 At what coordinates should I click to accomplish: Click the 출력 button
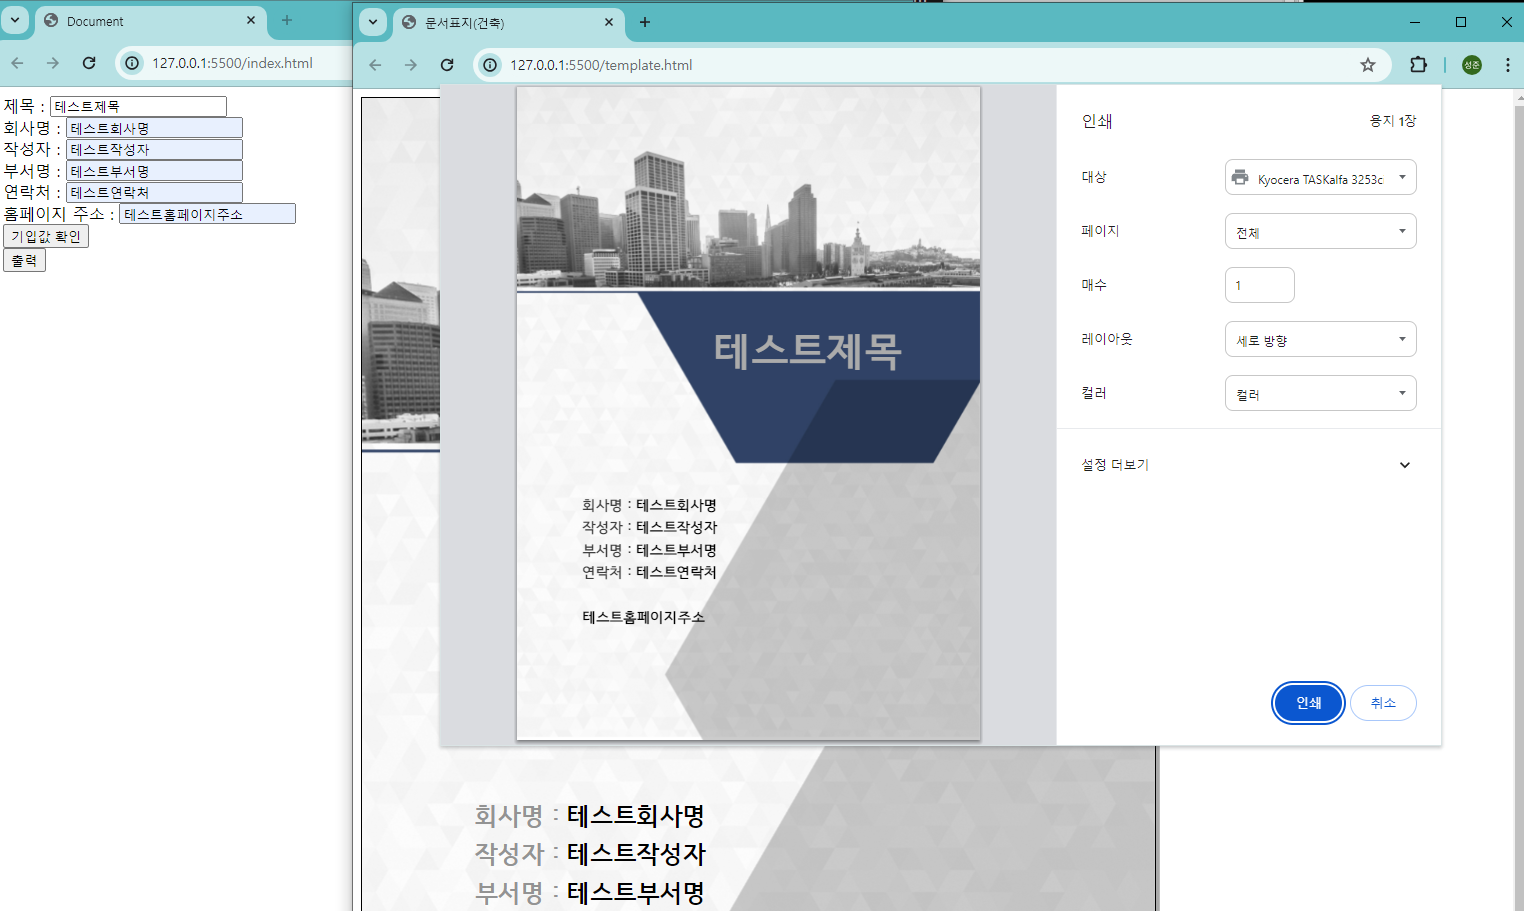24,260
